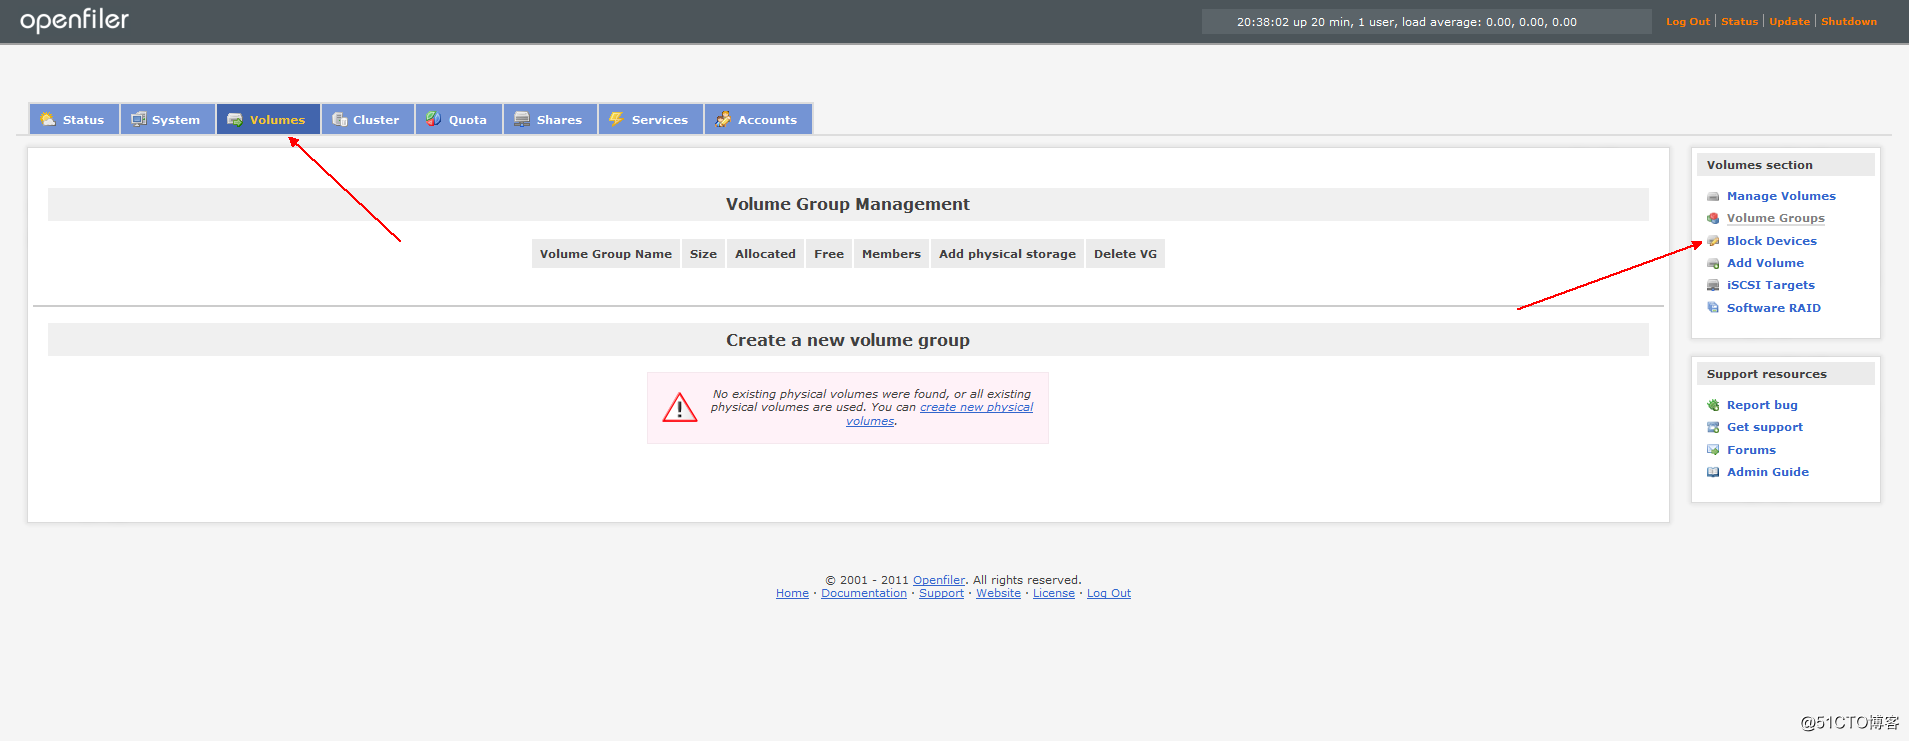This screenshot has width=1909, height=741.
Task: Follow create new physical volumes link
Action: (976, 407)
